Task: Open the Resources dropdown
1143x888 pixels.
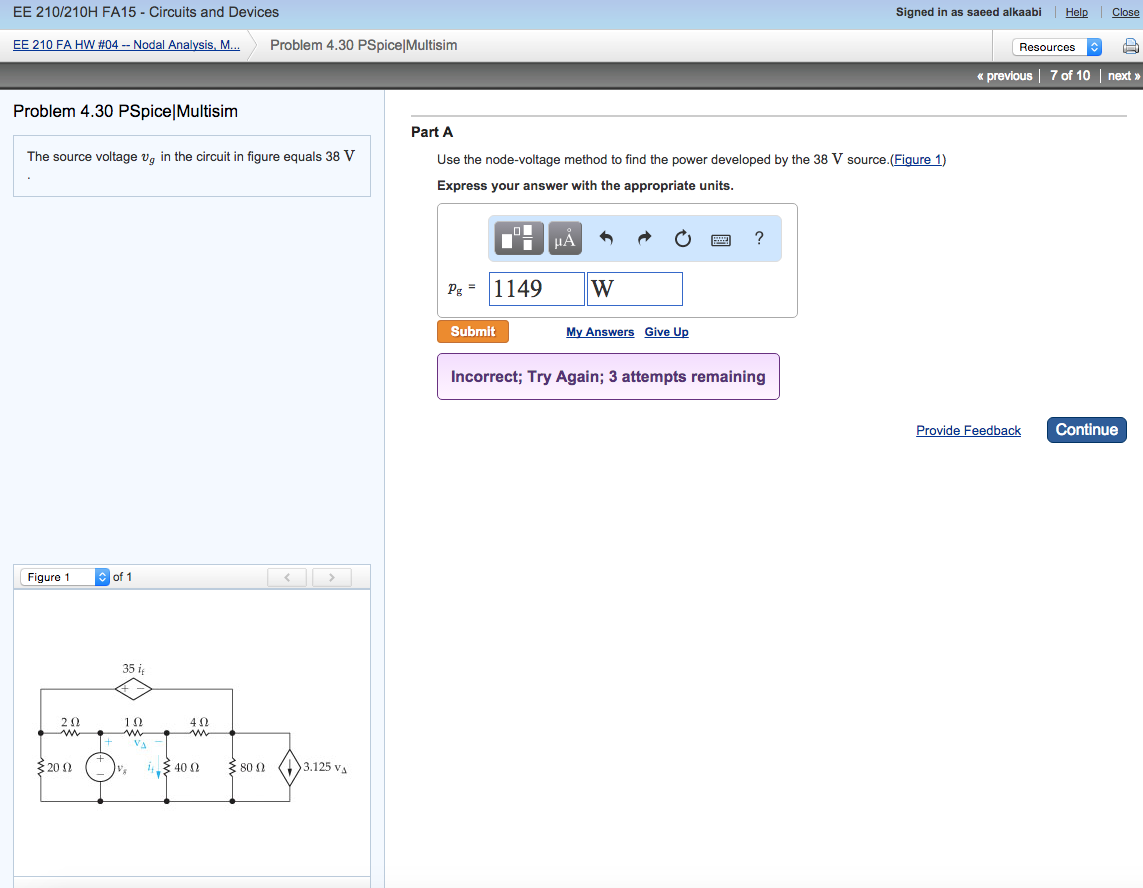Action: (x=1055, y=46)
